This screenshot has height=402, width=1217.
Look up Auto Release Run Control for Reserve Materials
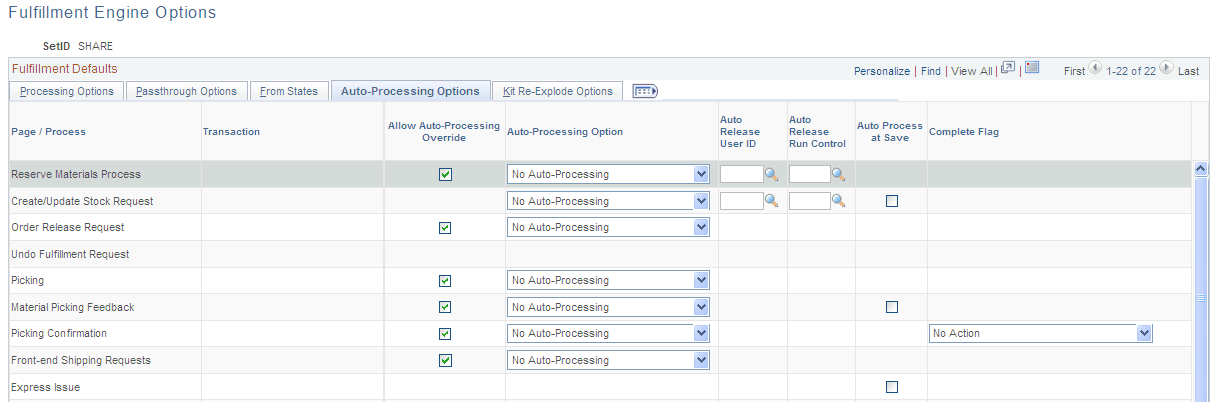[839, 174]
